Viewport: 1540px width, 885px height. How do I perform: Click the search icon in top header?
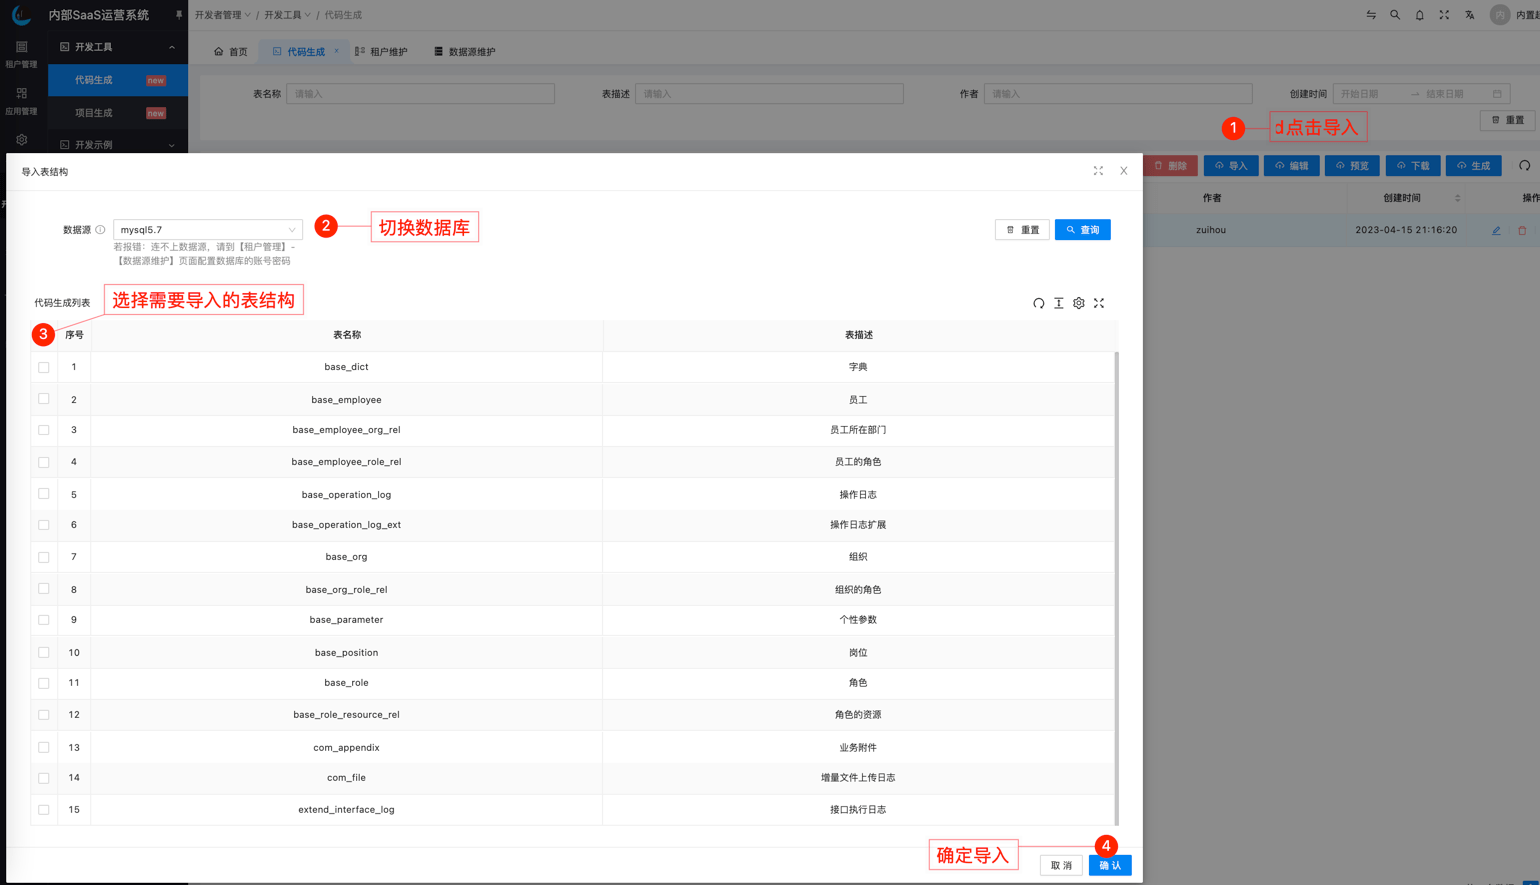click(1395, 15)
